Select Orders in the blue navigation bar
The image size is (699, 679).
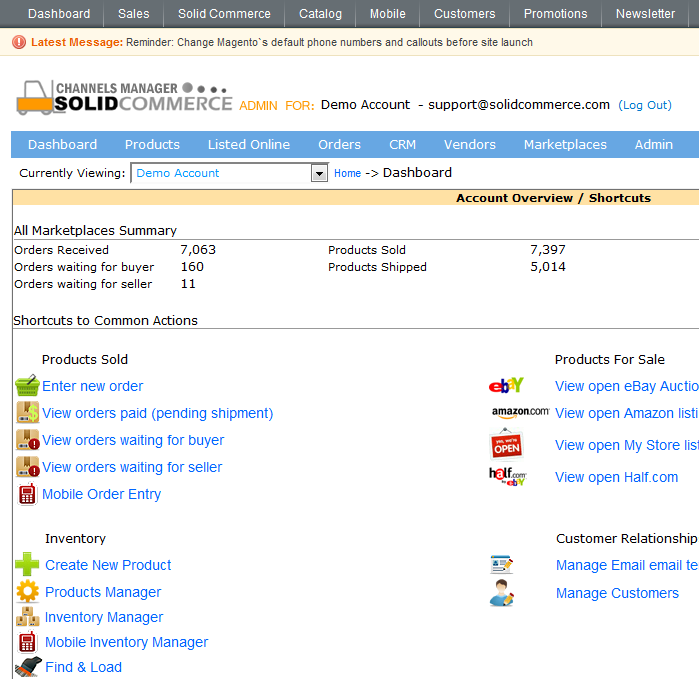[339, 144]
